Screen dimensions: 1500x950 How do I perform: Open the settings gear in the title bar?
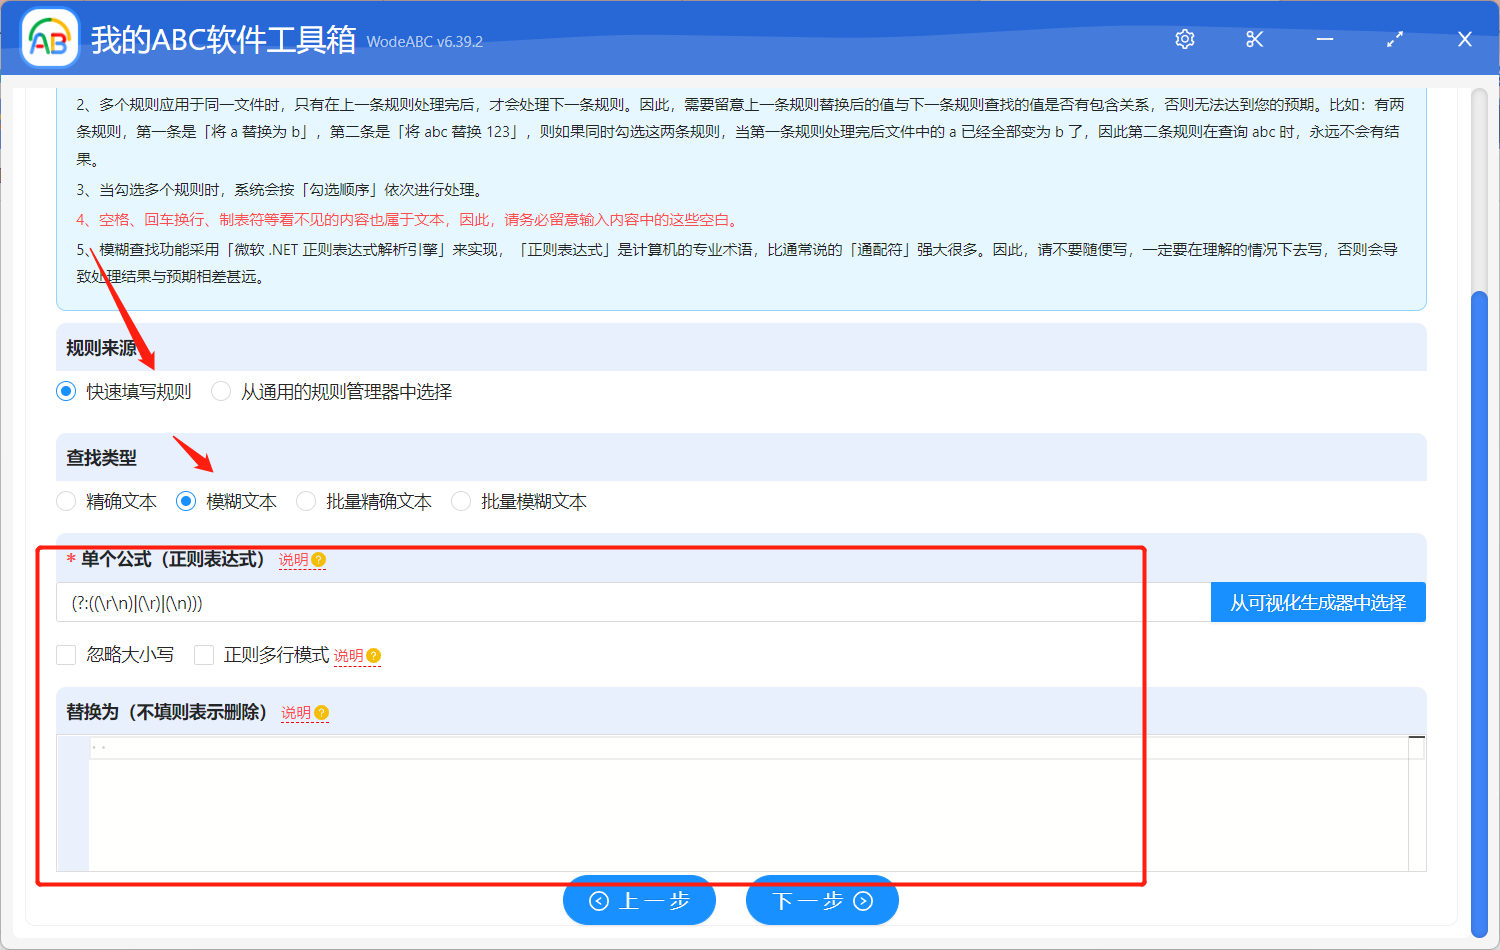coord(1184,38)
